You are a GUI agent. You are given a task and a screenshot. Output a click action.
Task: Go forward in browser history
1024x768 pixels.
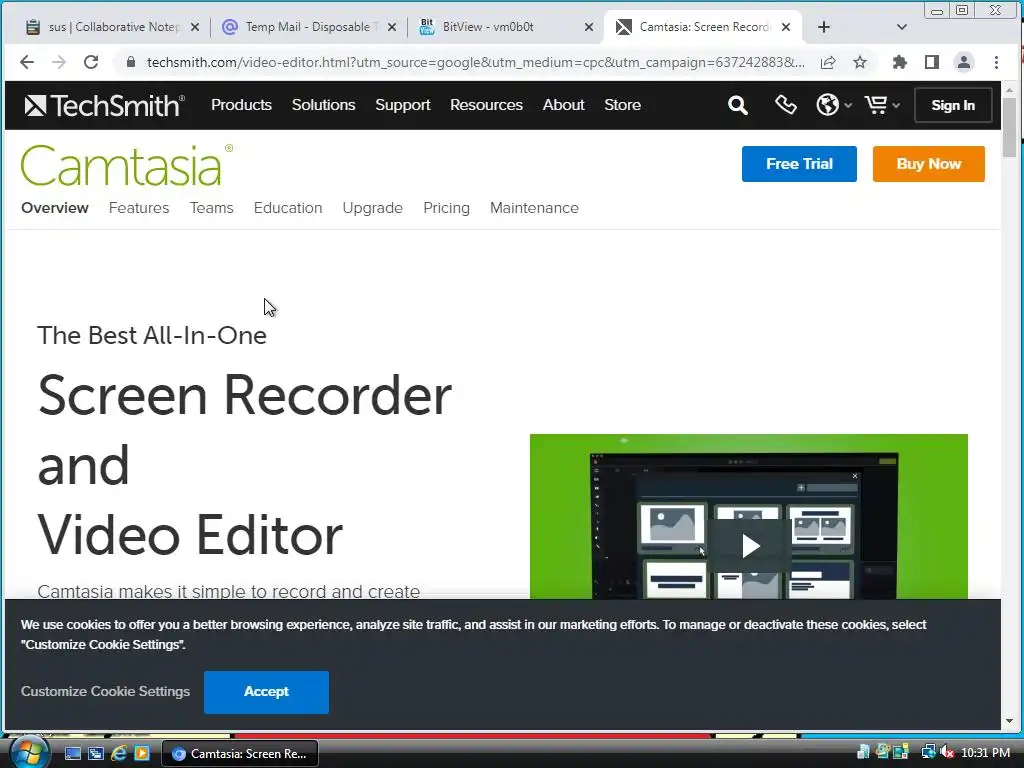tap(59, 62)
